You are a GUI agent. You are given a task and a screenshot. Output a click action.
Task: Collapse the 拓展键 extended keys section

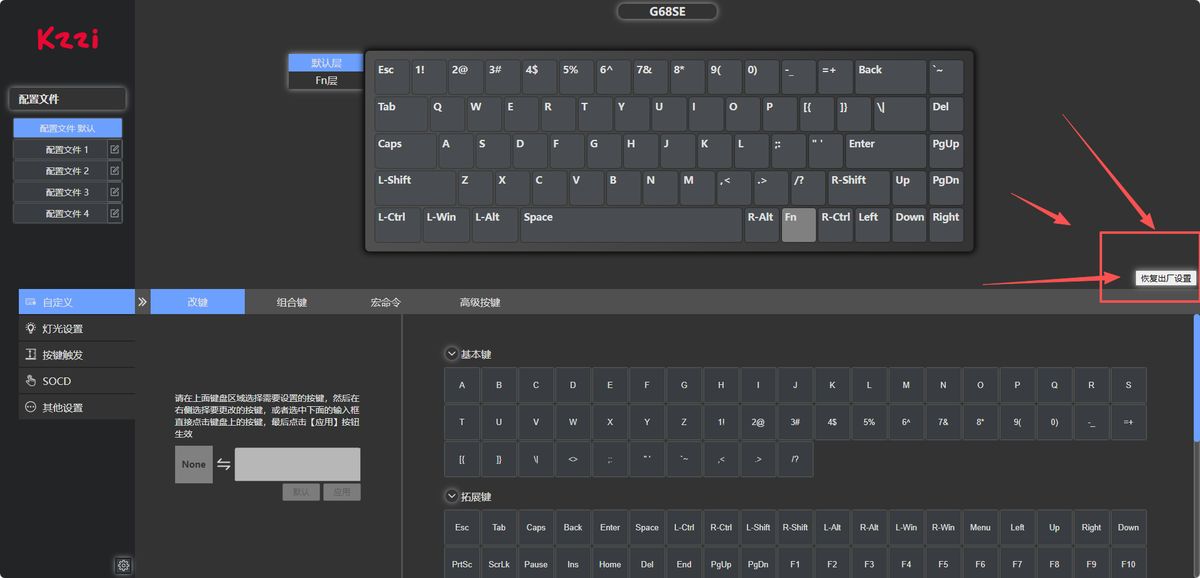[451, 496]
